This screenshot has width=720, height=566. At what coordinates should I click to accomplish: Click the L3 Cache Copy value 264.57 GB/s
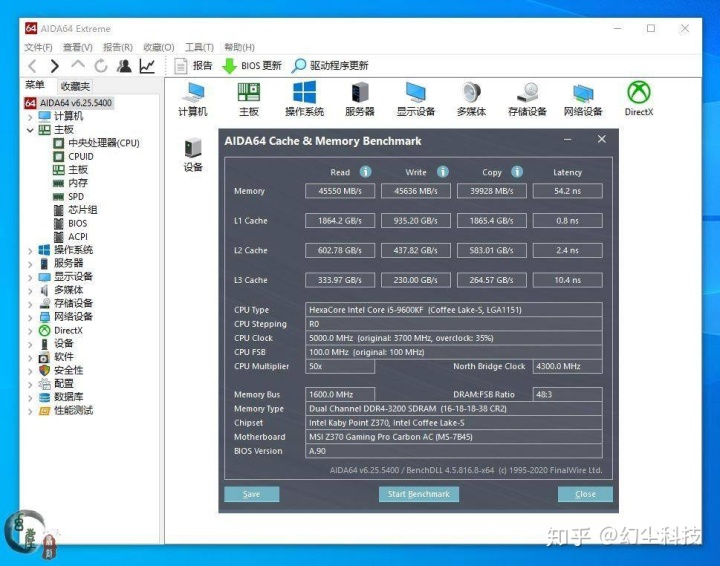(x=491, y=280)
